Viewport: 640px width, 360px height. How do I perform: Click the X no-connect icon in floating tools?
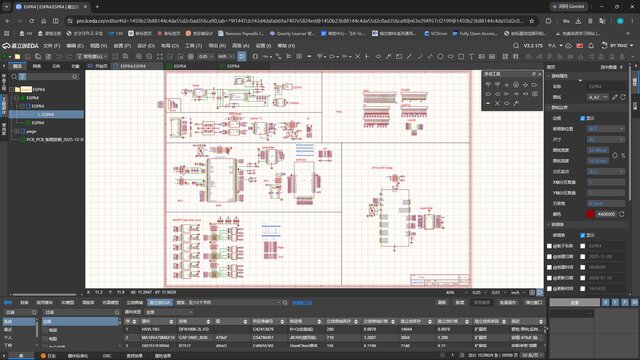click(x=497, y=103)
